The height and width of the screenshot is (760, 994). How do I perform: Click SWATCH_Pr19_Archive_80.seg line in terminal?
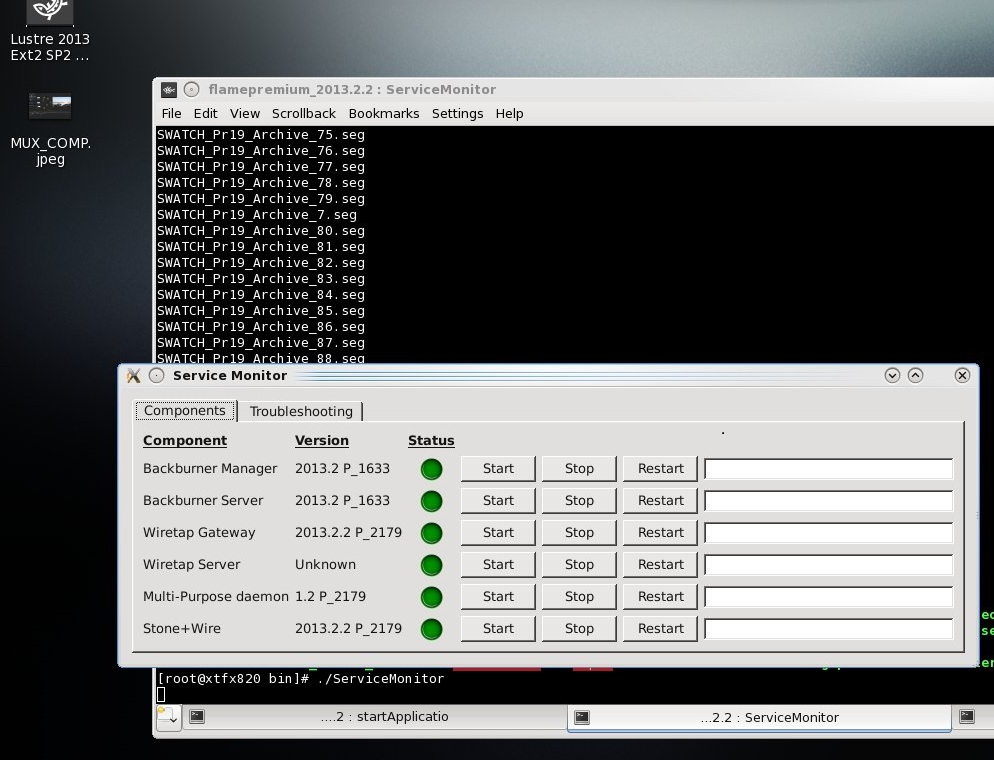pos(261,231)
